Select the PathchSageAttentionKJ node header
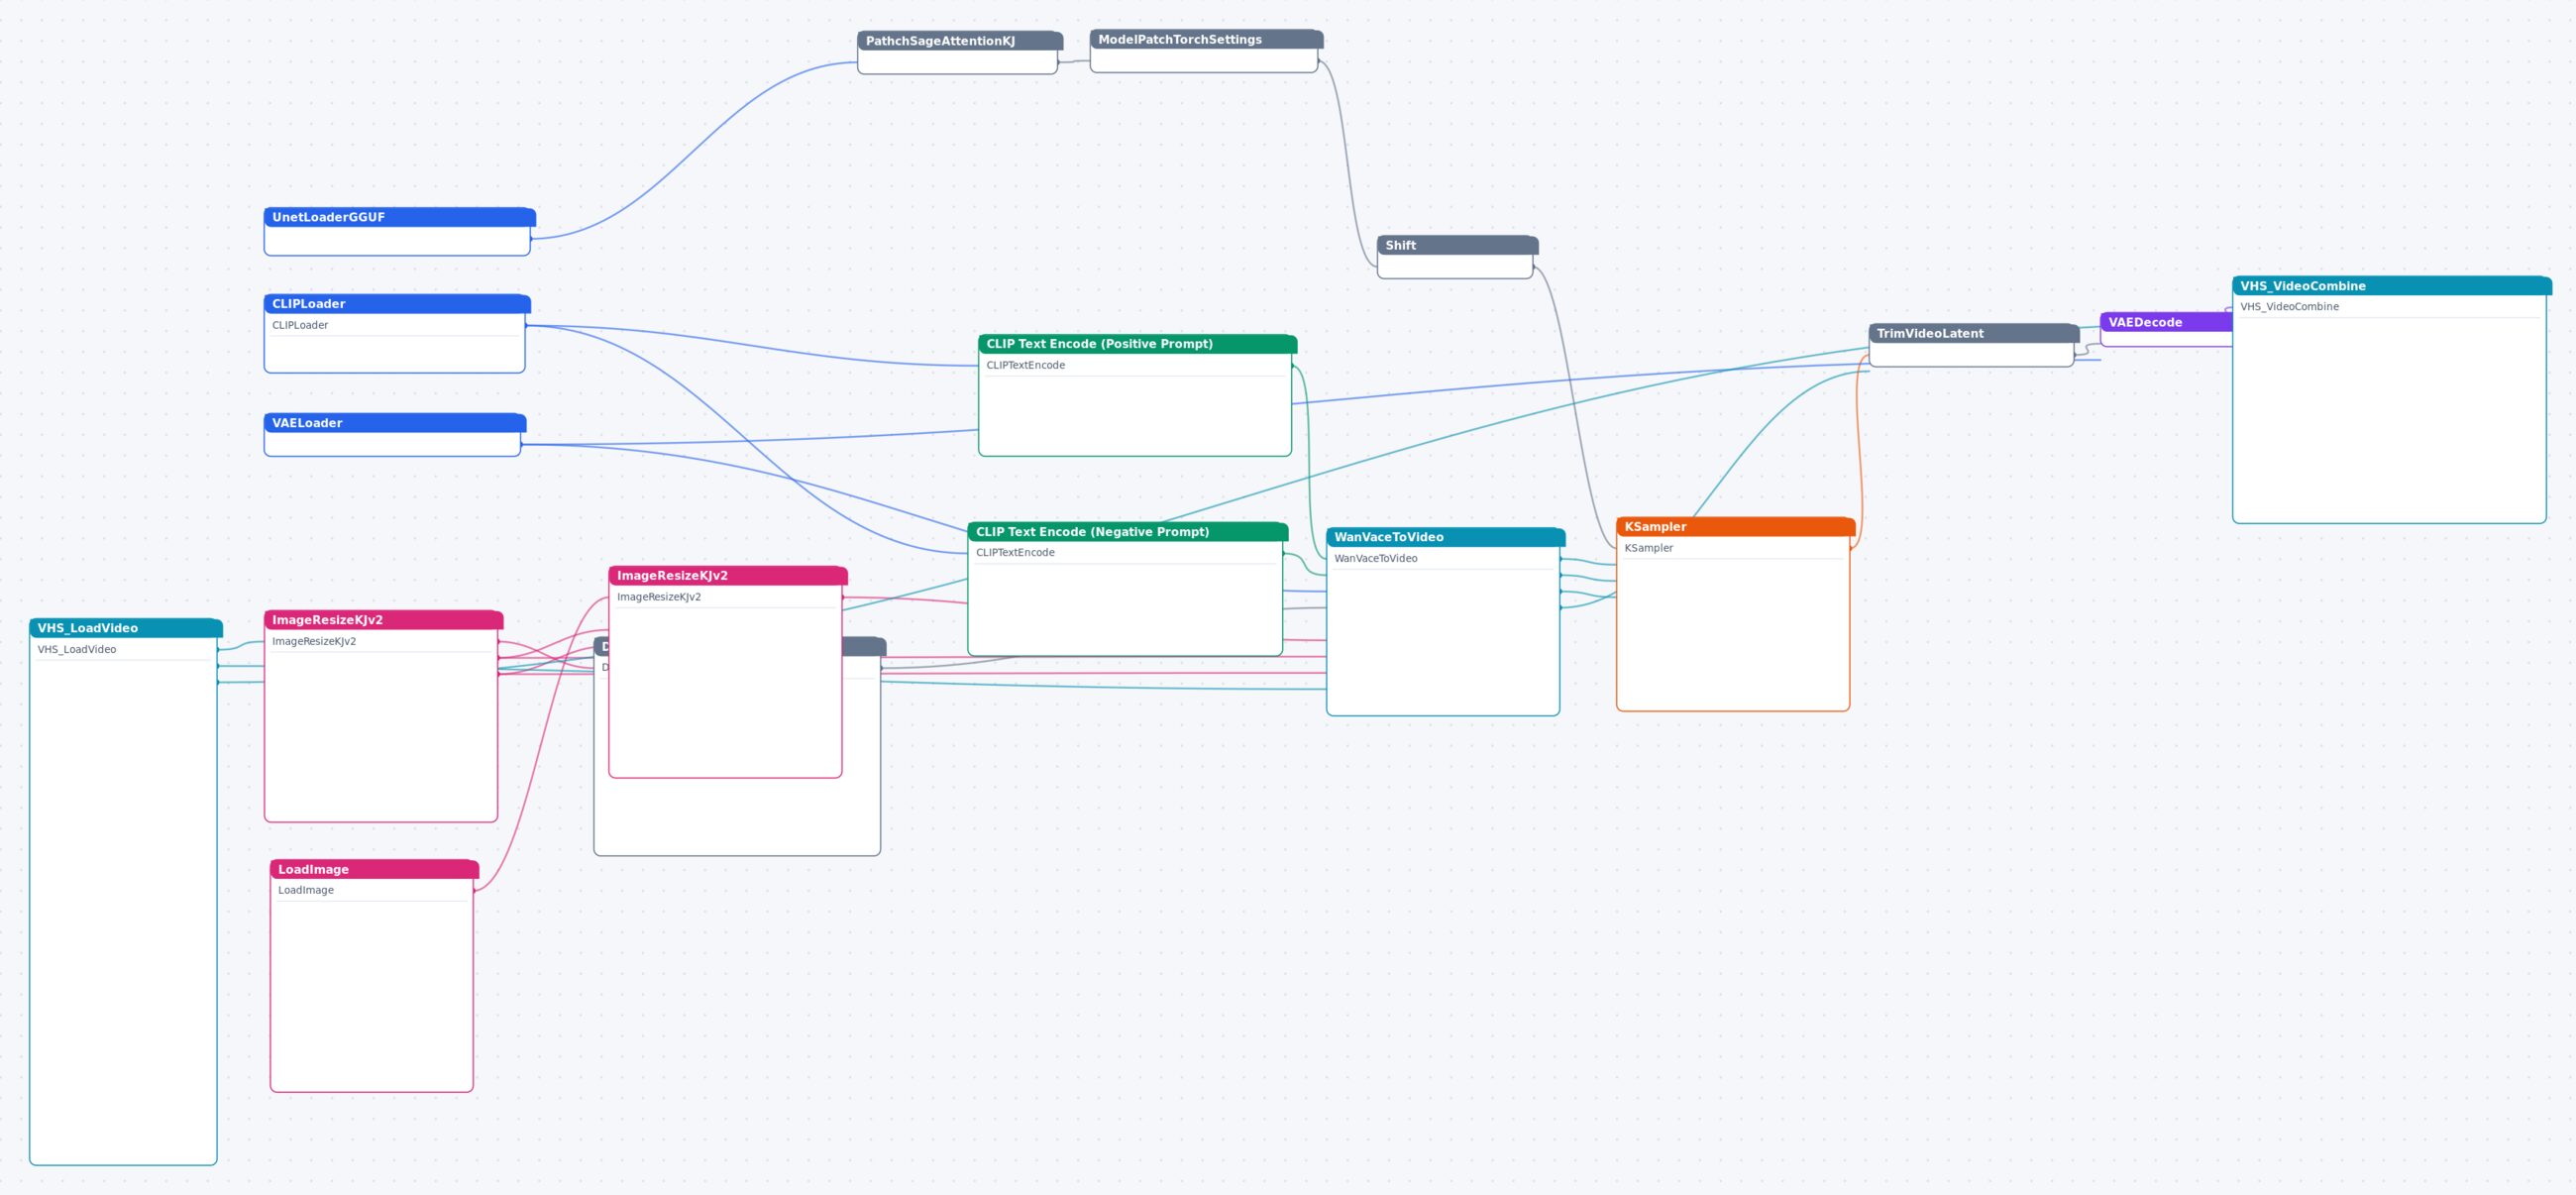Image resolution: width=2576 pixels, height=1195 pixels. (959, 41)
